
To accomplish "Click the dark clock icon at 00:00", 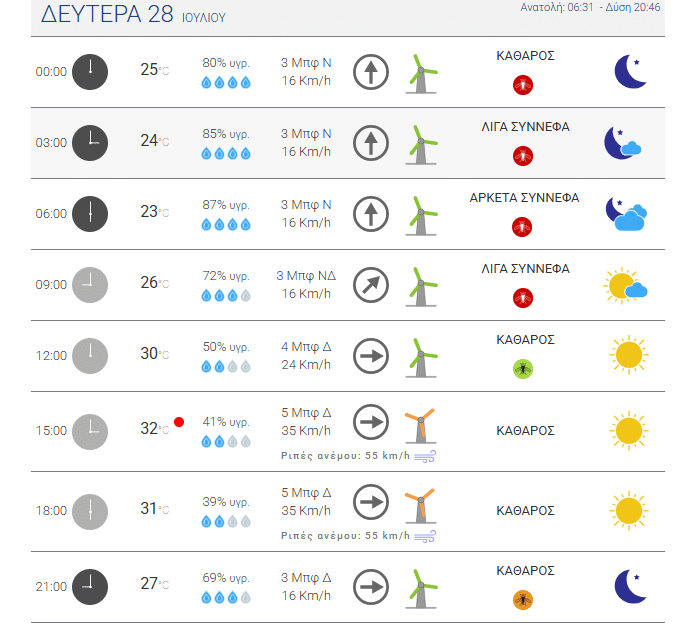I will click(90, 72).
